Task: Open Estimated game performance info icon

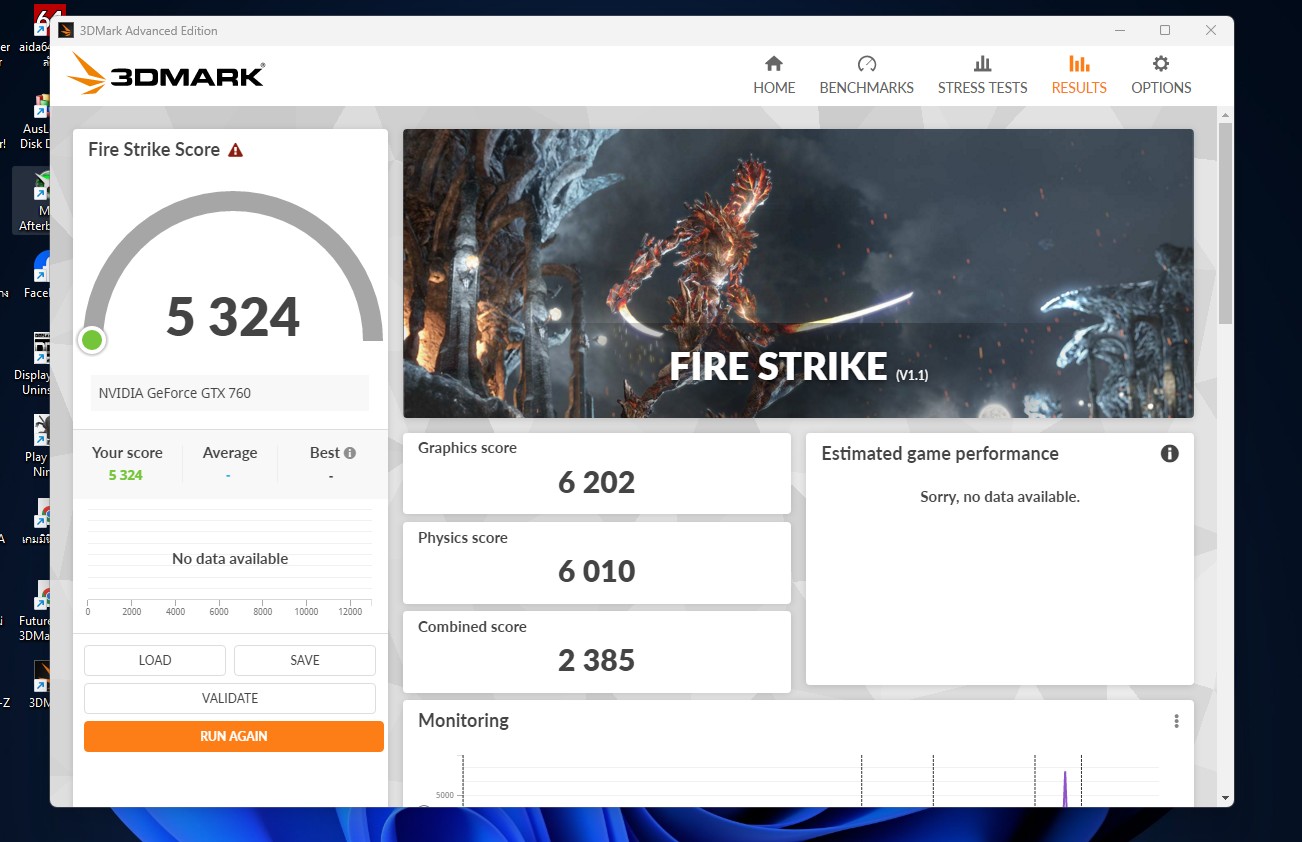Action: coord(1169,454)
